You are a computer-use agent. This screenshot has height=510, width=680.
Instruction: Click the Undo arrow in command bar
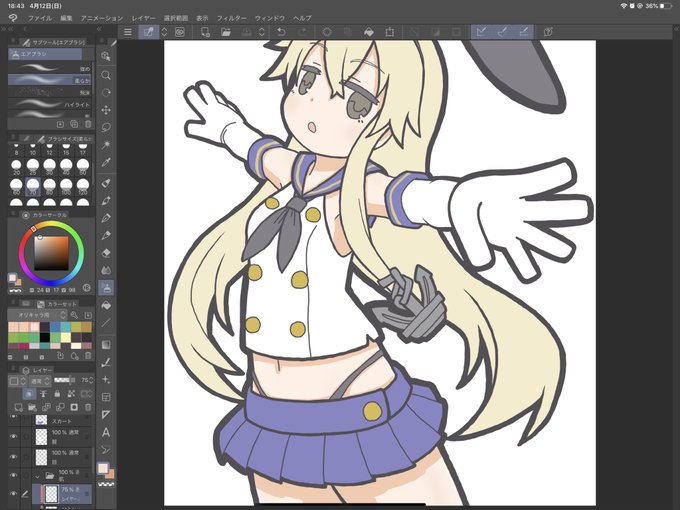(x=281, y=32)
